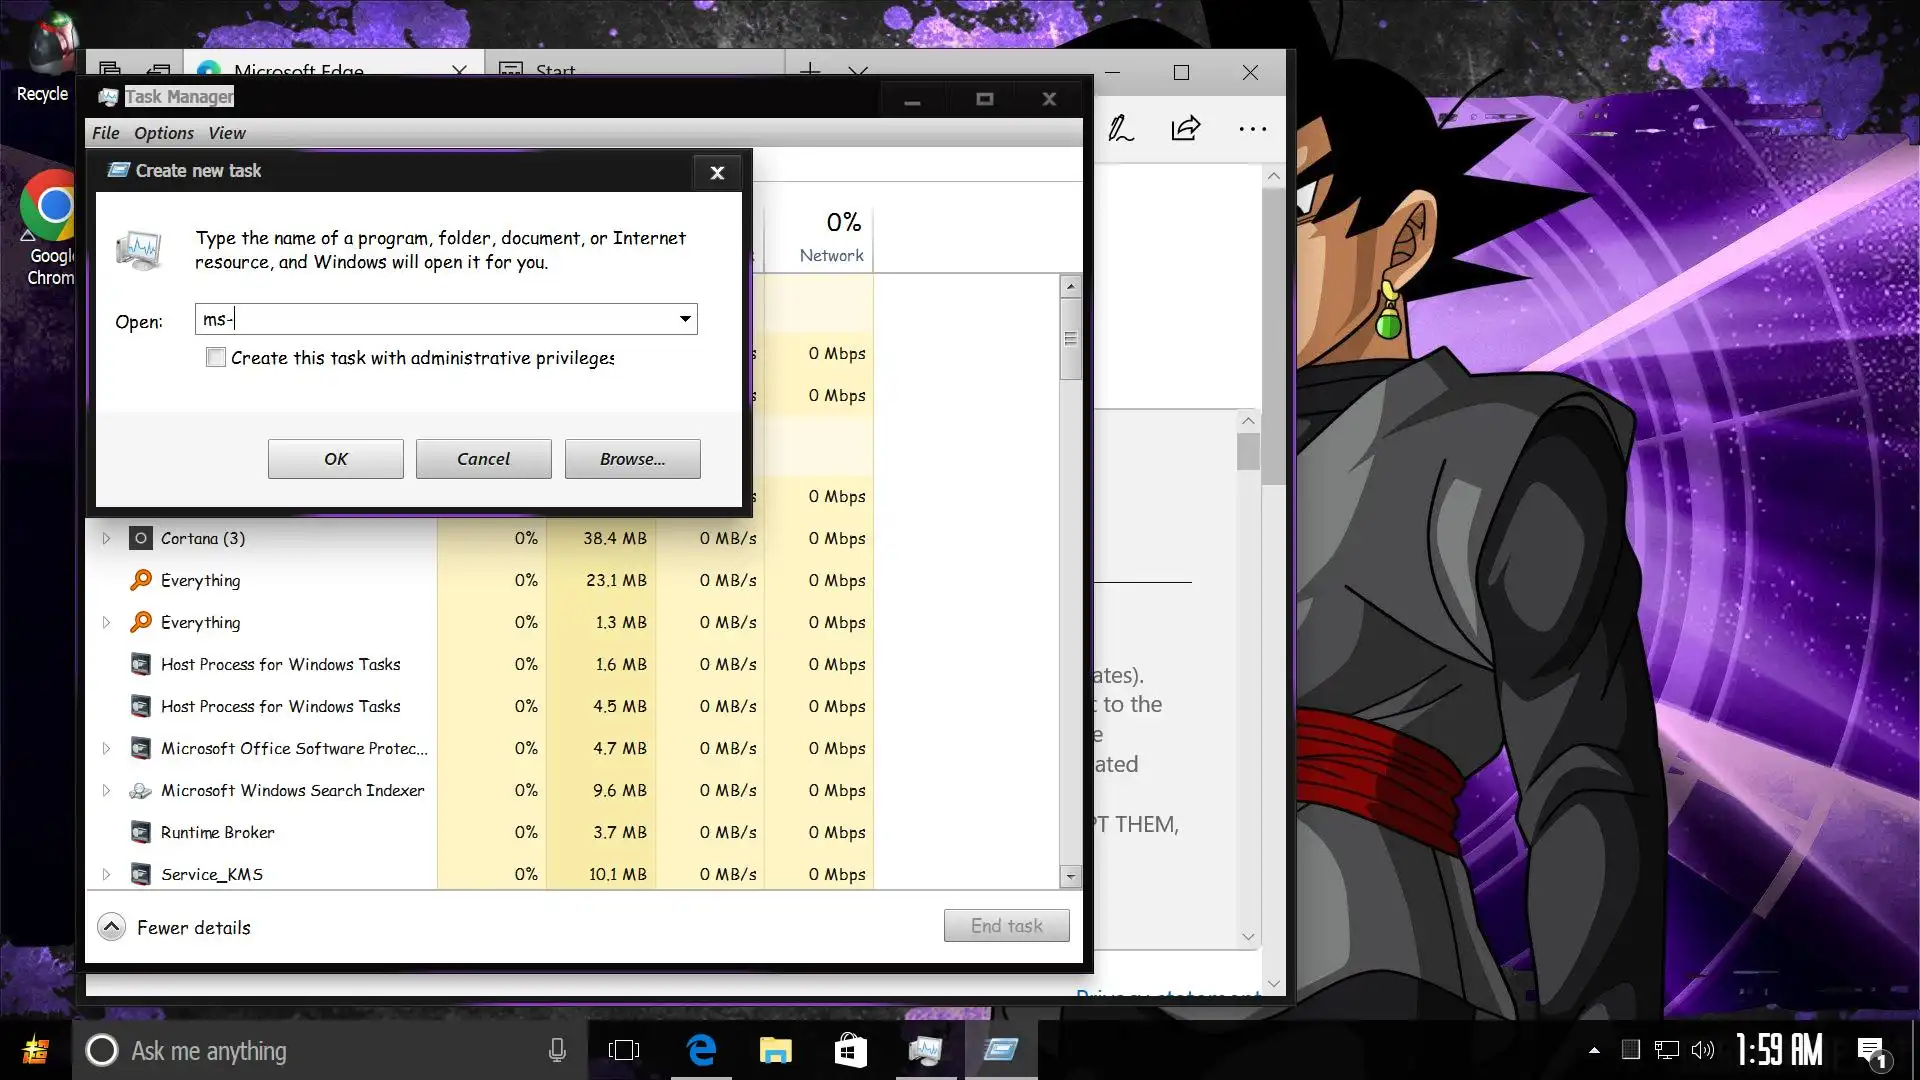This screenshot has height=1080, width=1920.
Task: Click the Task View taskbar icon
Action: tap(623, 1050)
